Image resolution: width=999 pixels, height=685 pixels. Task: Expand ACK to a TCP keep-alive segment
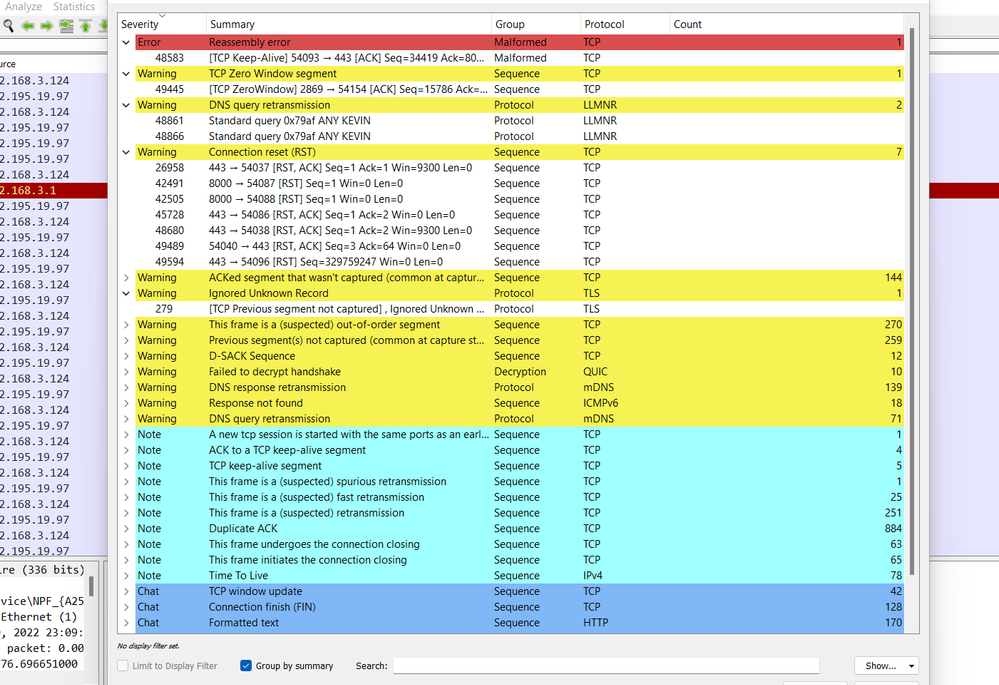126,451
